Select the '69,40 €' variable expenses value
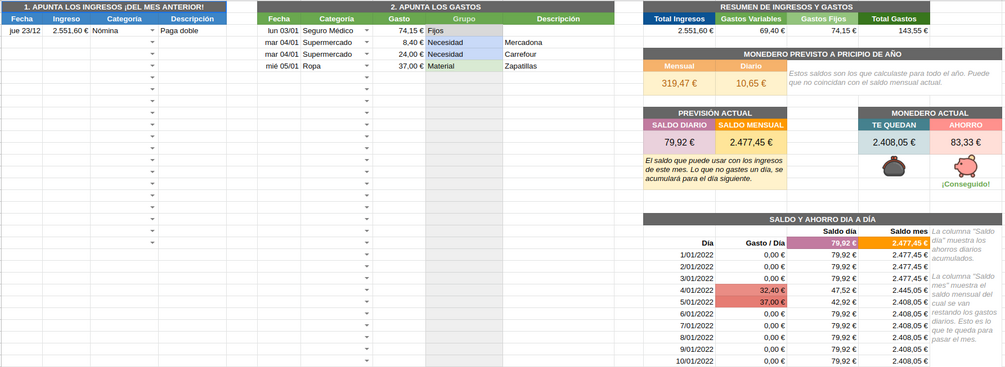 click(751, 30)
